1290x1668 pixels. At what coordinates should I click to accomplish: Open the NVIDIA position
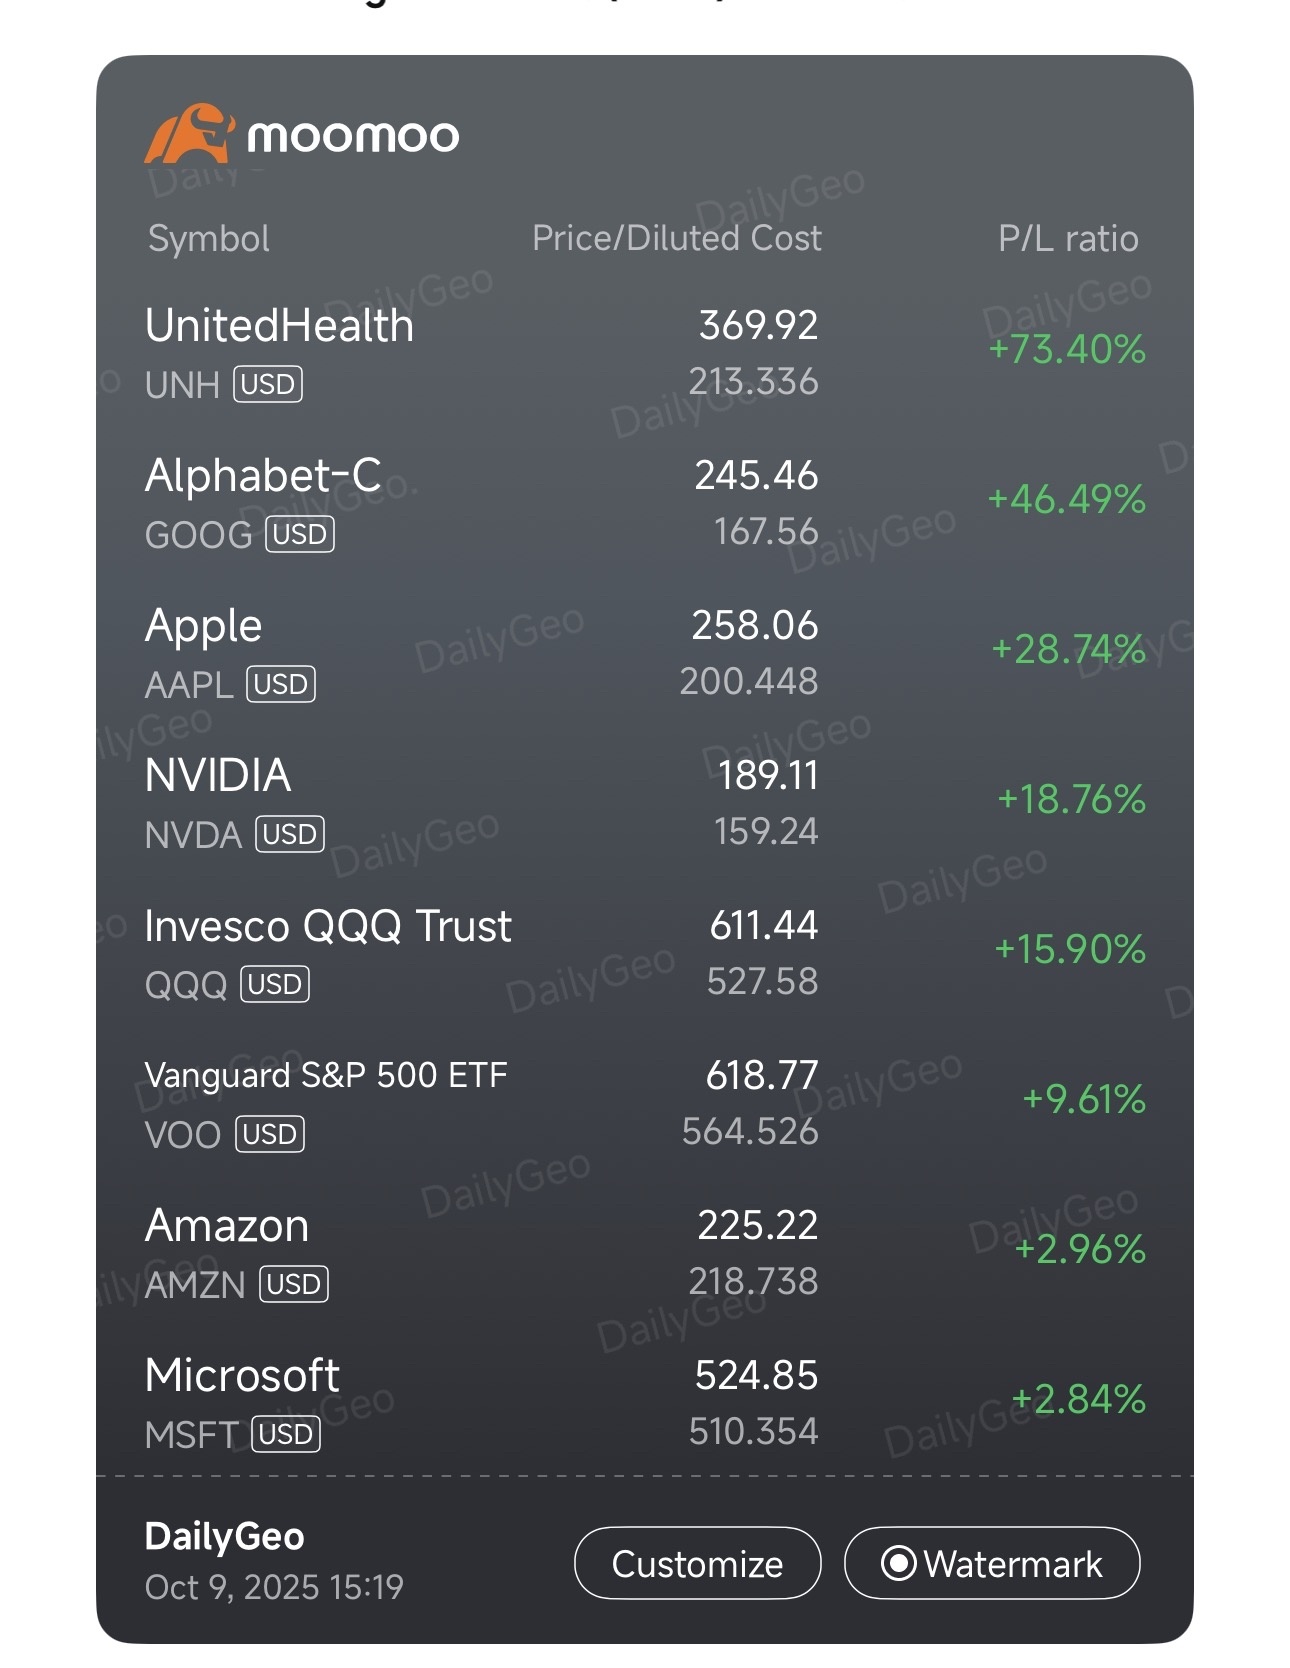click(x=218, y=776)
